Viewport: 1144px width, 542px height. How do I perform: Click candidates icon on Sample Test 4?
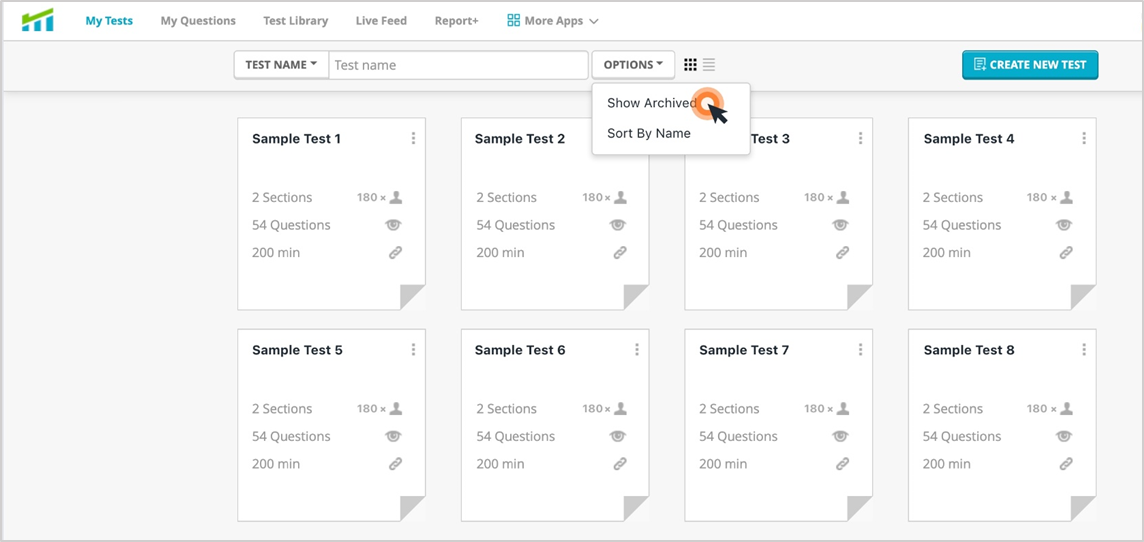(1066, 198)
